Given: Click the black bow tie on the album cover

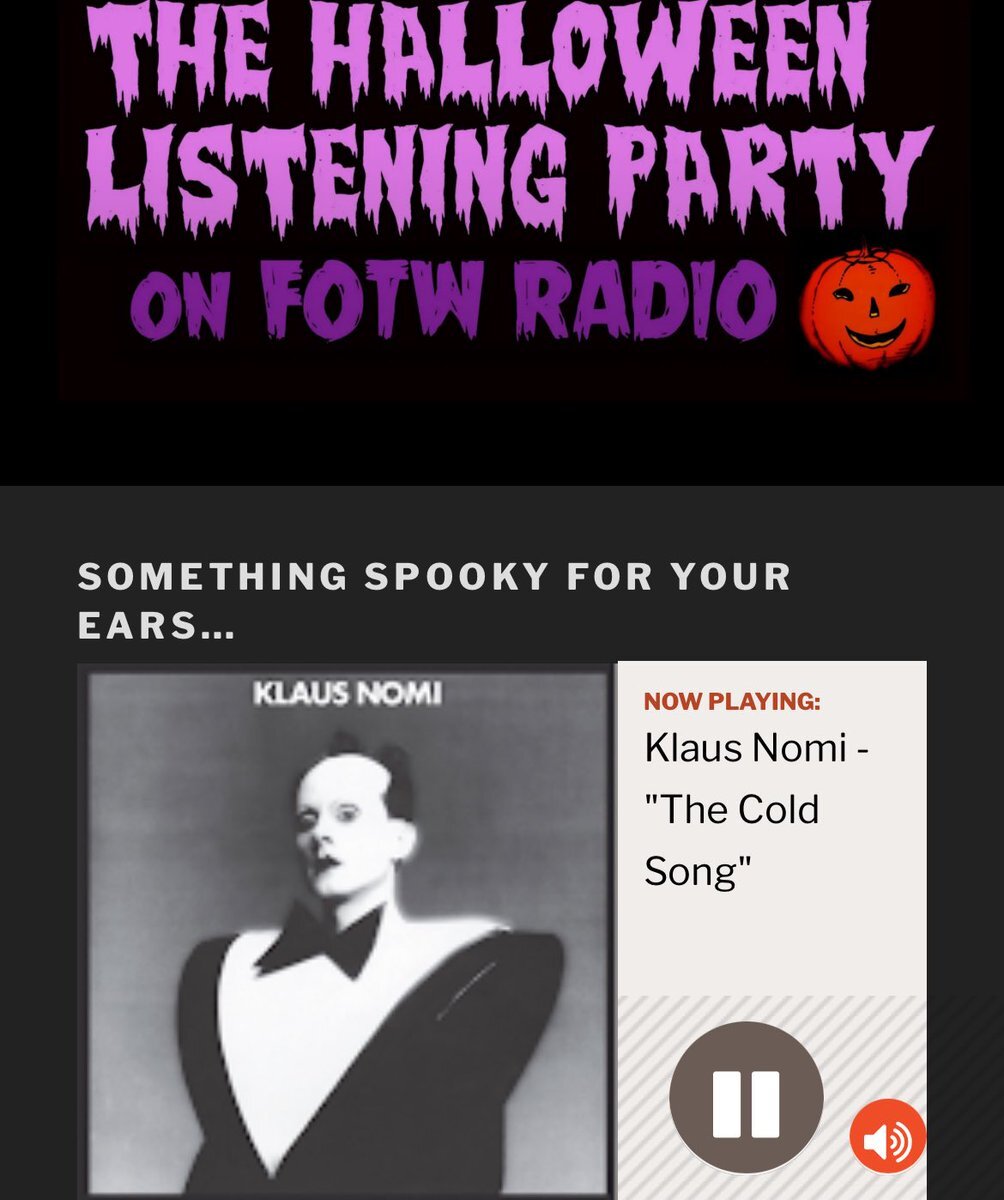Looking at the screenshot, I should [x=319, y=941].
